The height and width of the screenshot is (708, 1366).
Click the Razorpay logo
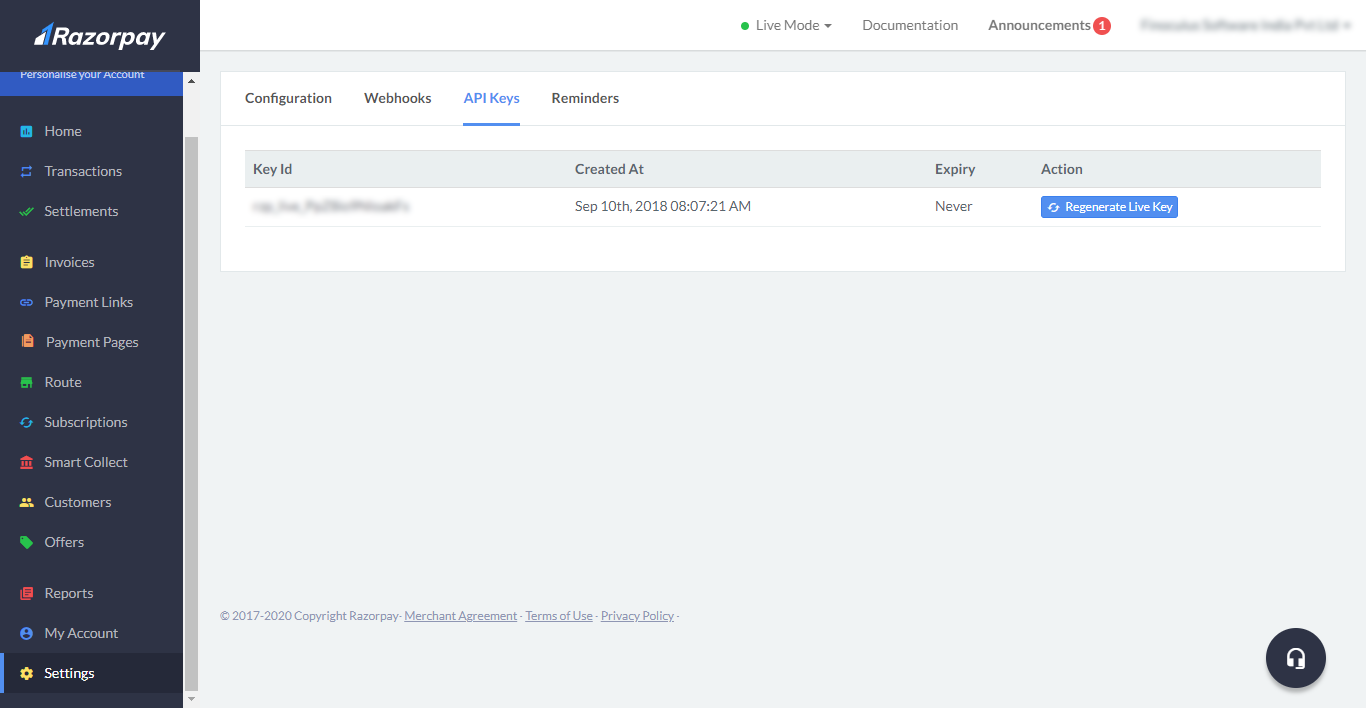[100, 37]
